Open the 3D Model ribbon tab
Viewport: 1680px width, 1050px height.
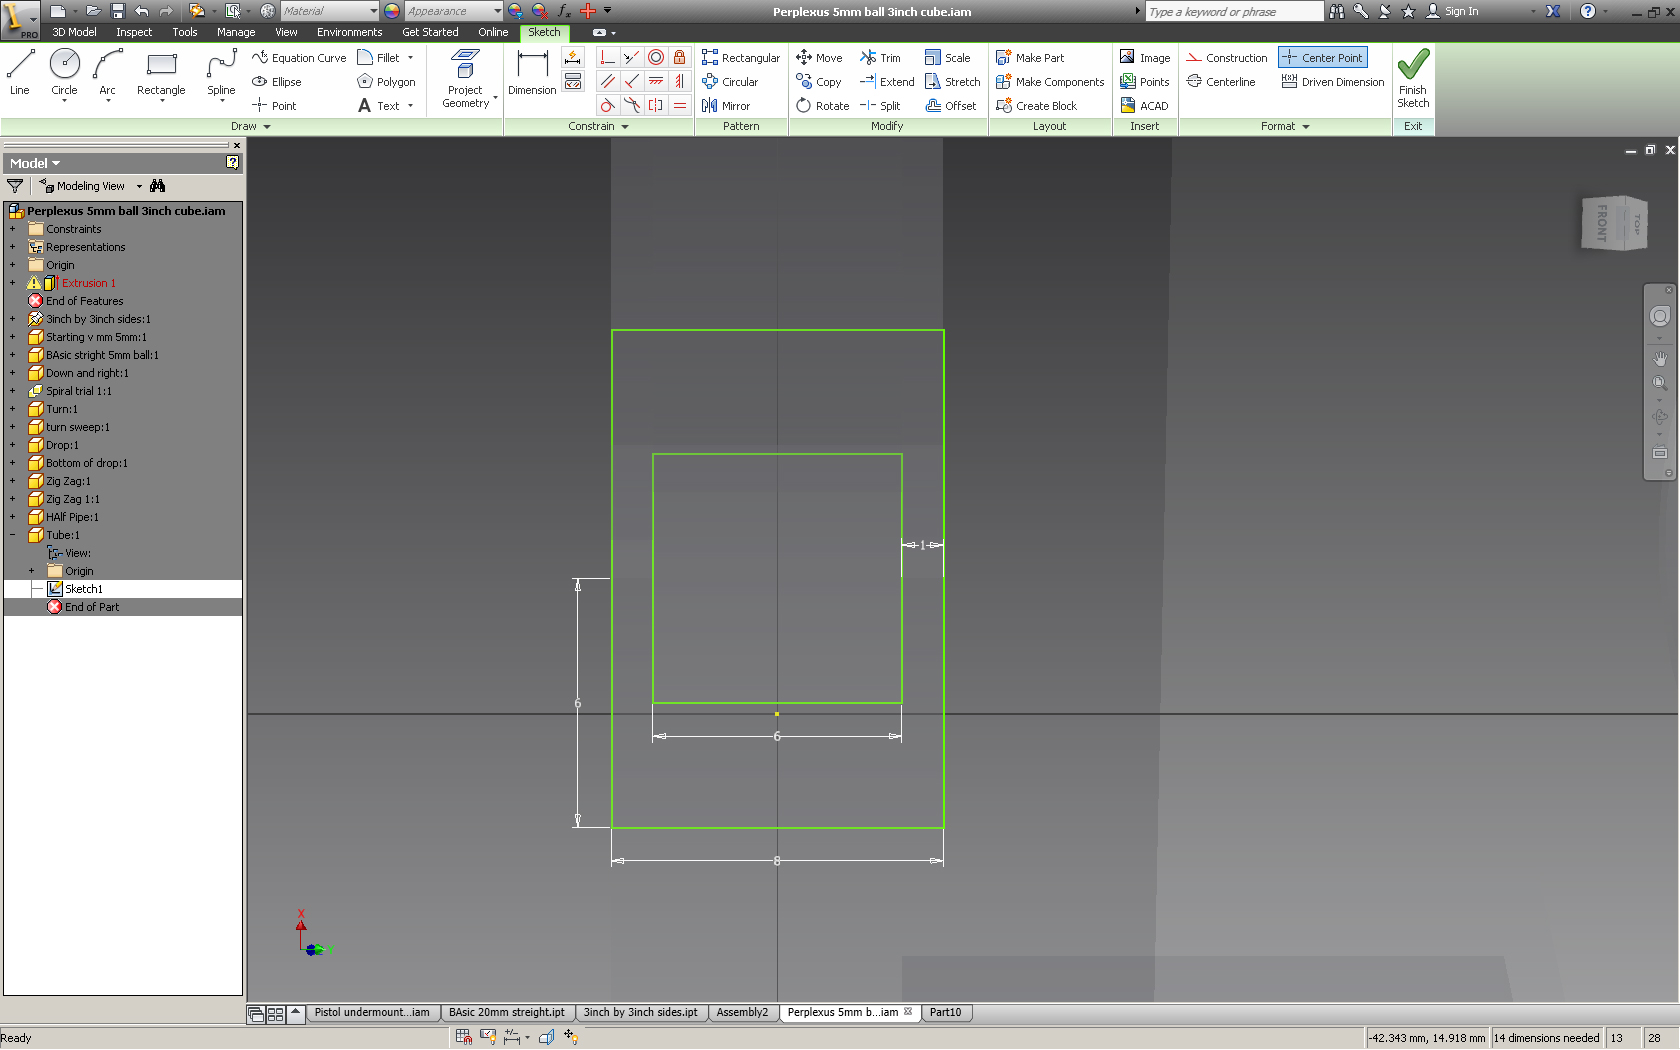click(74, 32)
